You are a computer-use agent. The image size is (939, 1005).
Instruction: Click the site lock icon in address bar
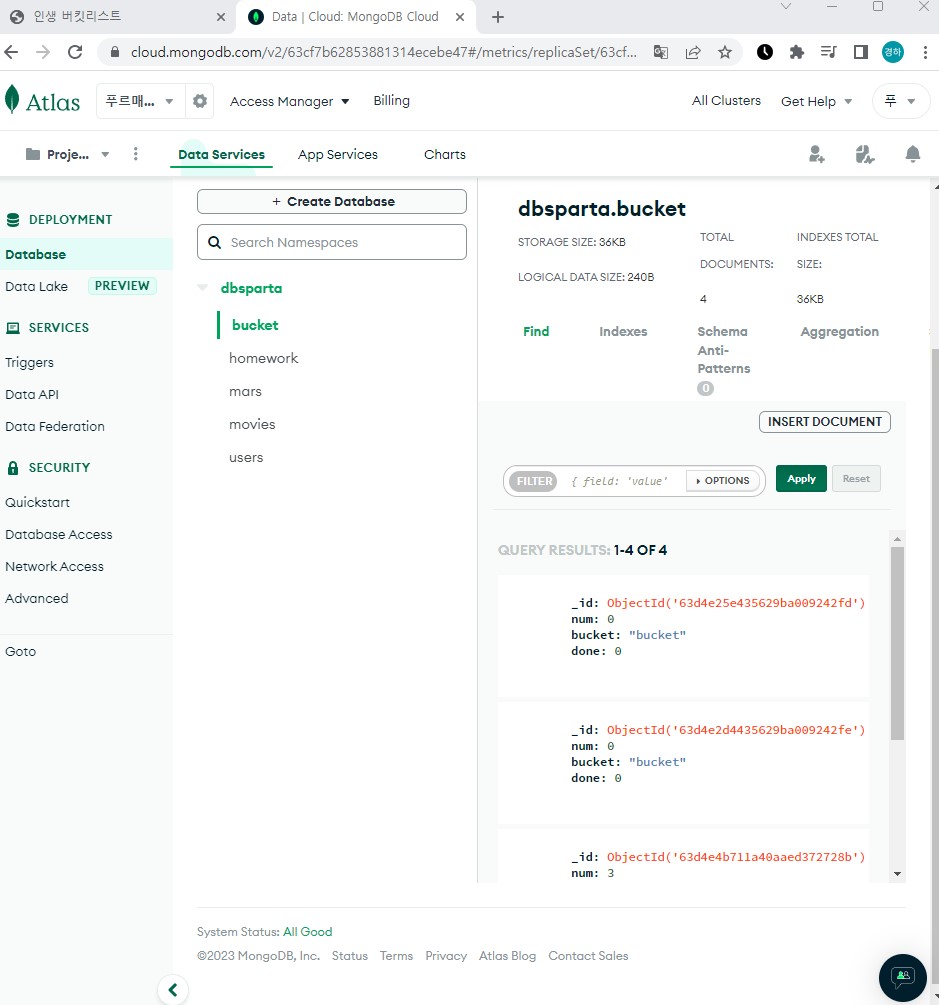pyautogui.click(x=115, y=52)
